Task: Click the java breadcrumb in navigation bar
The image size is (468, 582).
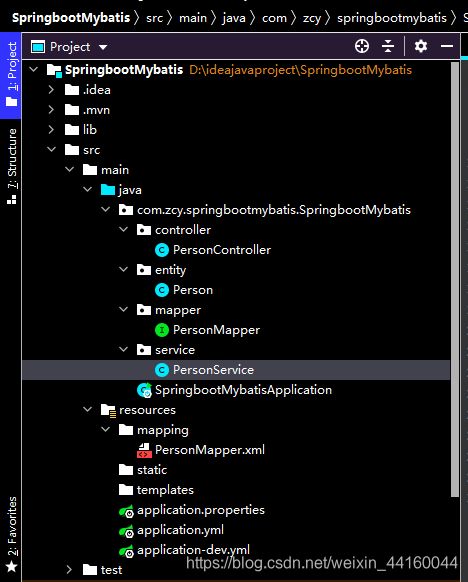Action: pyautogui.click(x=234, y=18)
